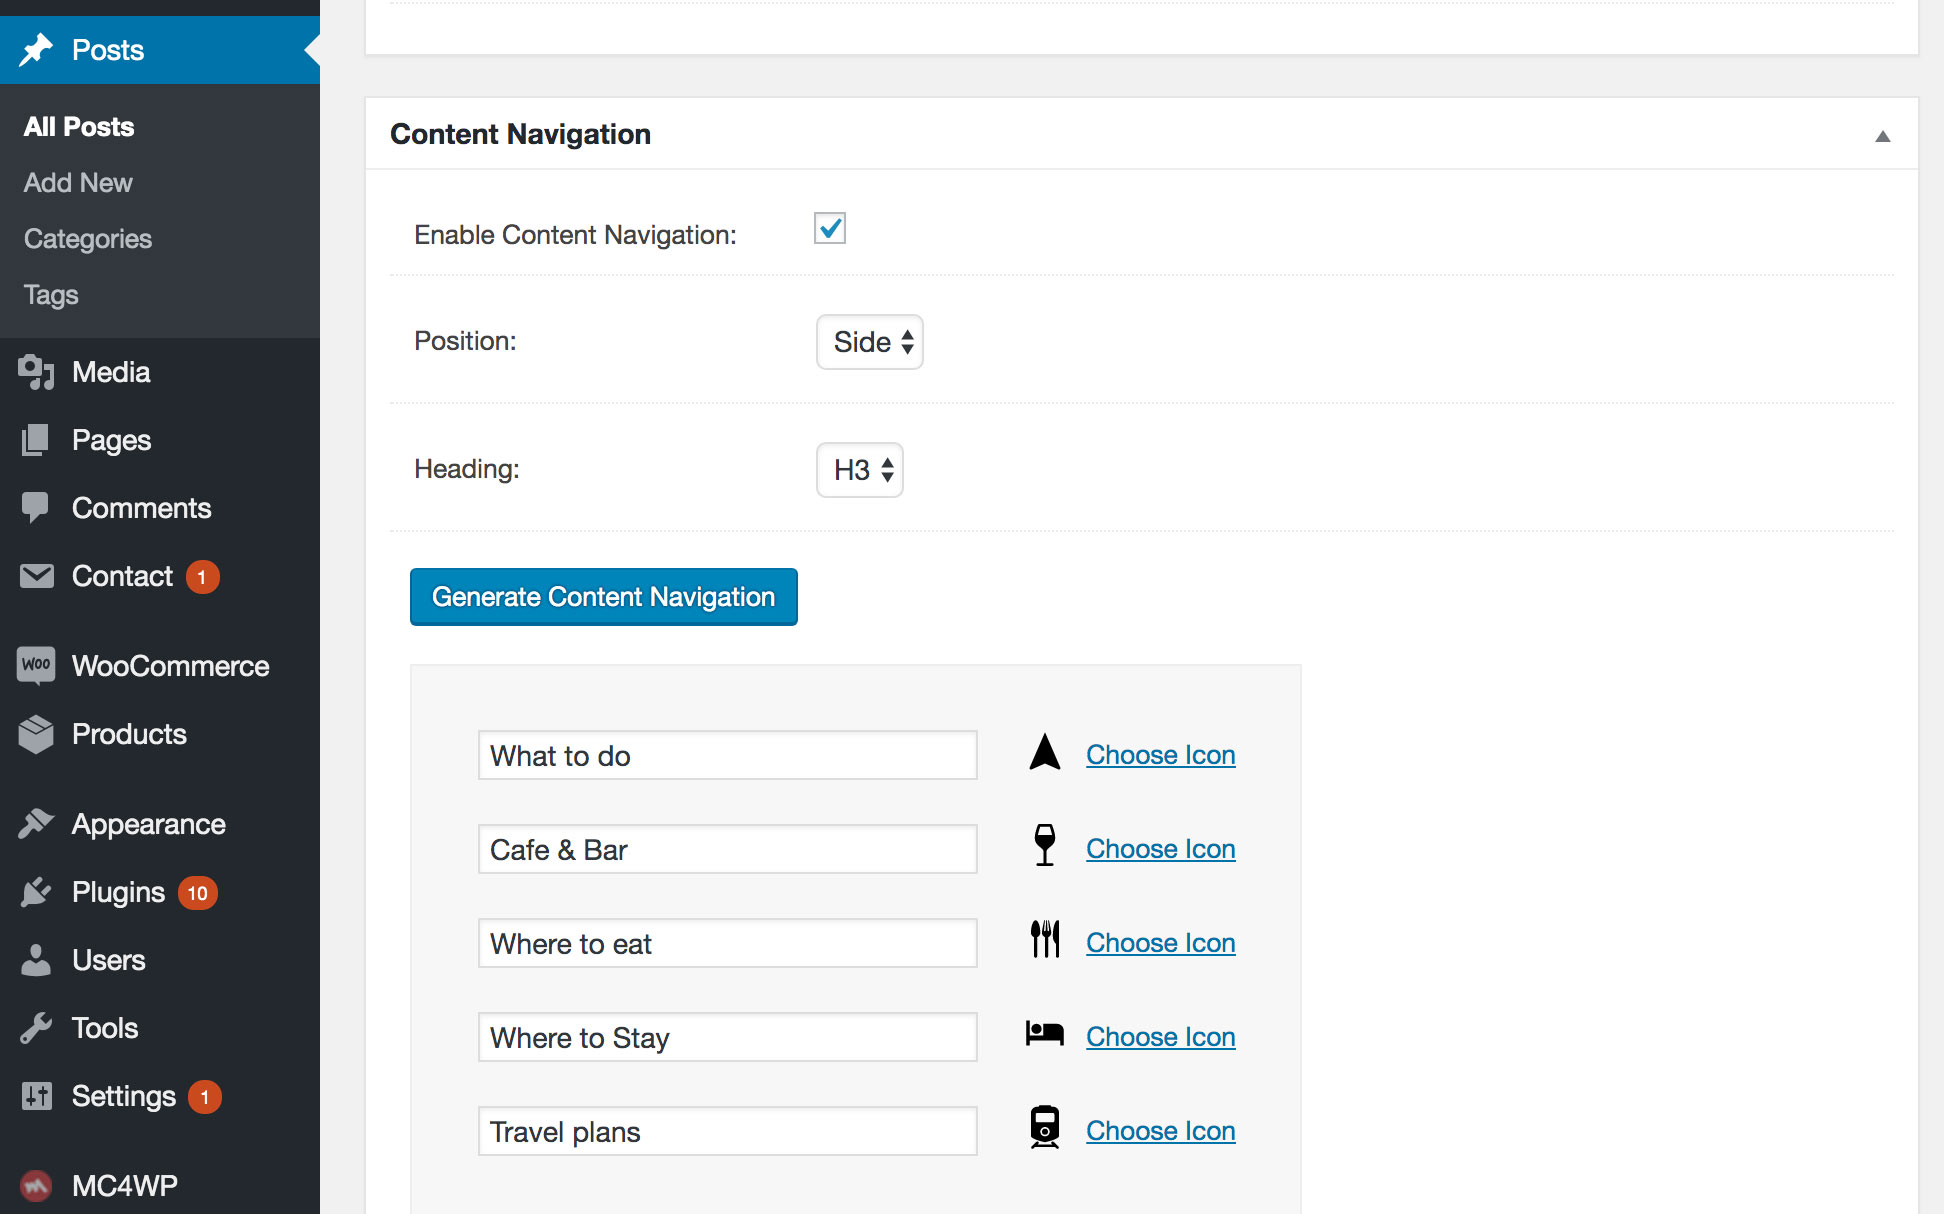Select the Media sidebar icon
This screenshot has height=1214, width=1944.
coord(37,372)
